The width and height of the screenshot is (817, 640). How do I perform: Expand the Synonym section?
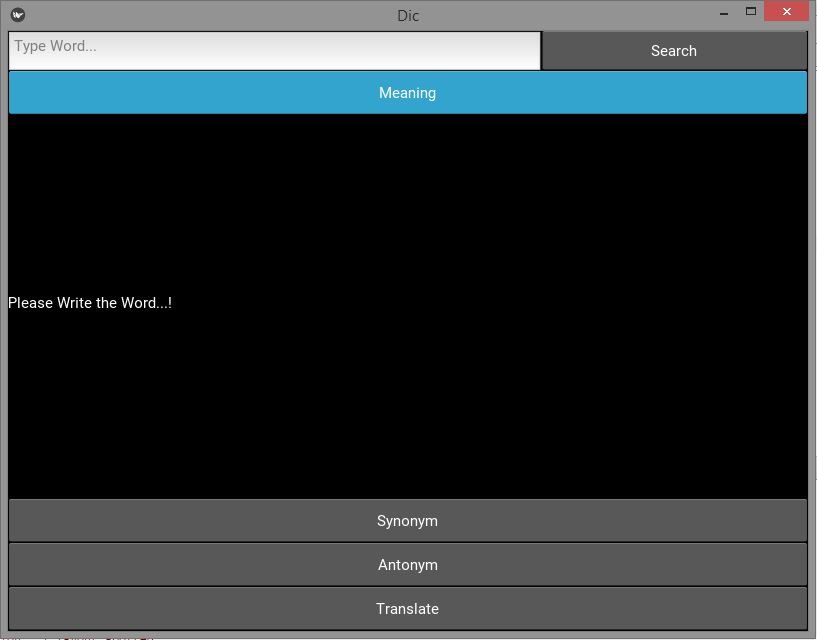pos(407,521)
